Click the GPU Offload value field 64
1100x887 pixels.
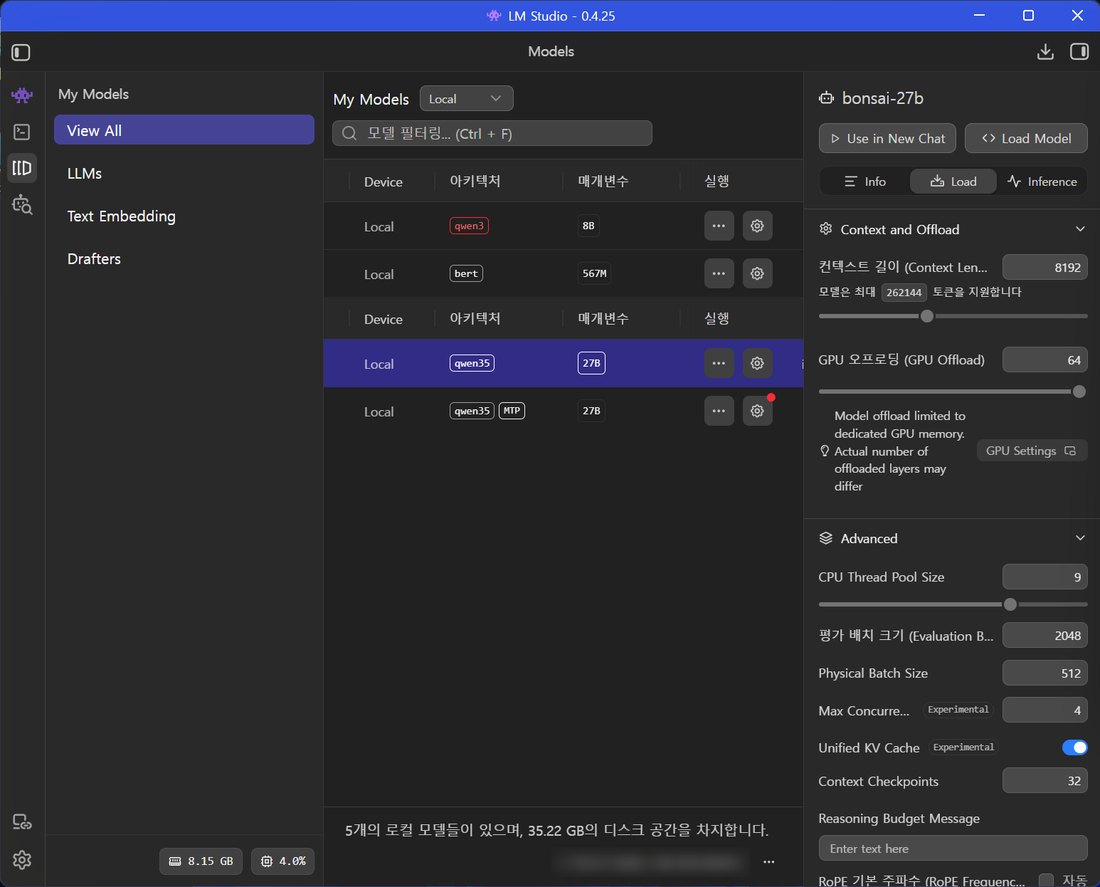pos(1045,360)
